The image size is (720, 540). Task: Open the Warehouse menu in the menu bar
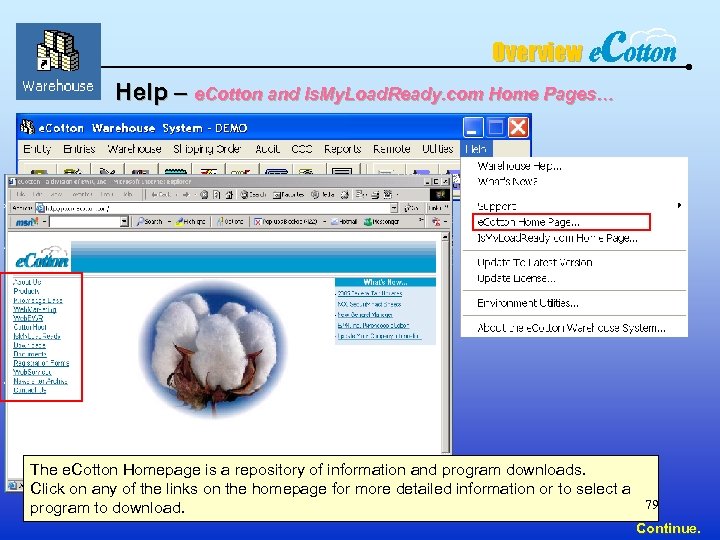(x=134, y=149)
